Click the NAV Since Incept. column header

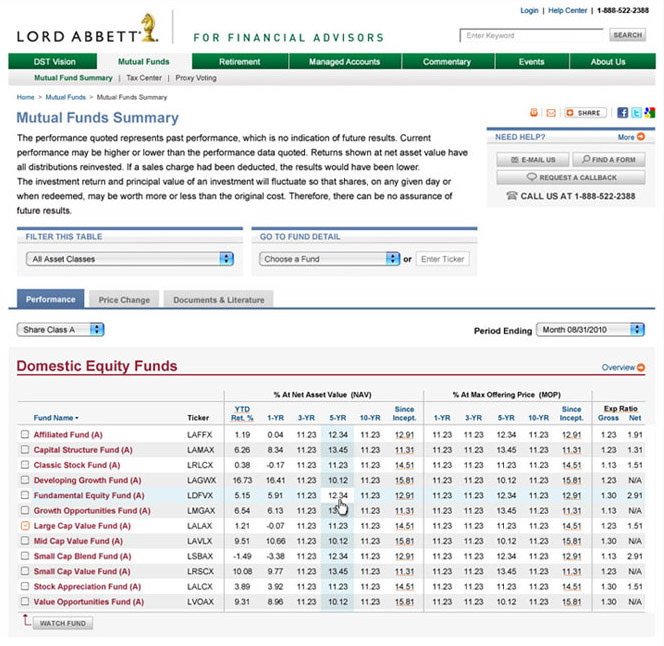pos(404,413)
